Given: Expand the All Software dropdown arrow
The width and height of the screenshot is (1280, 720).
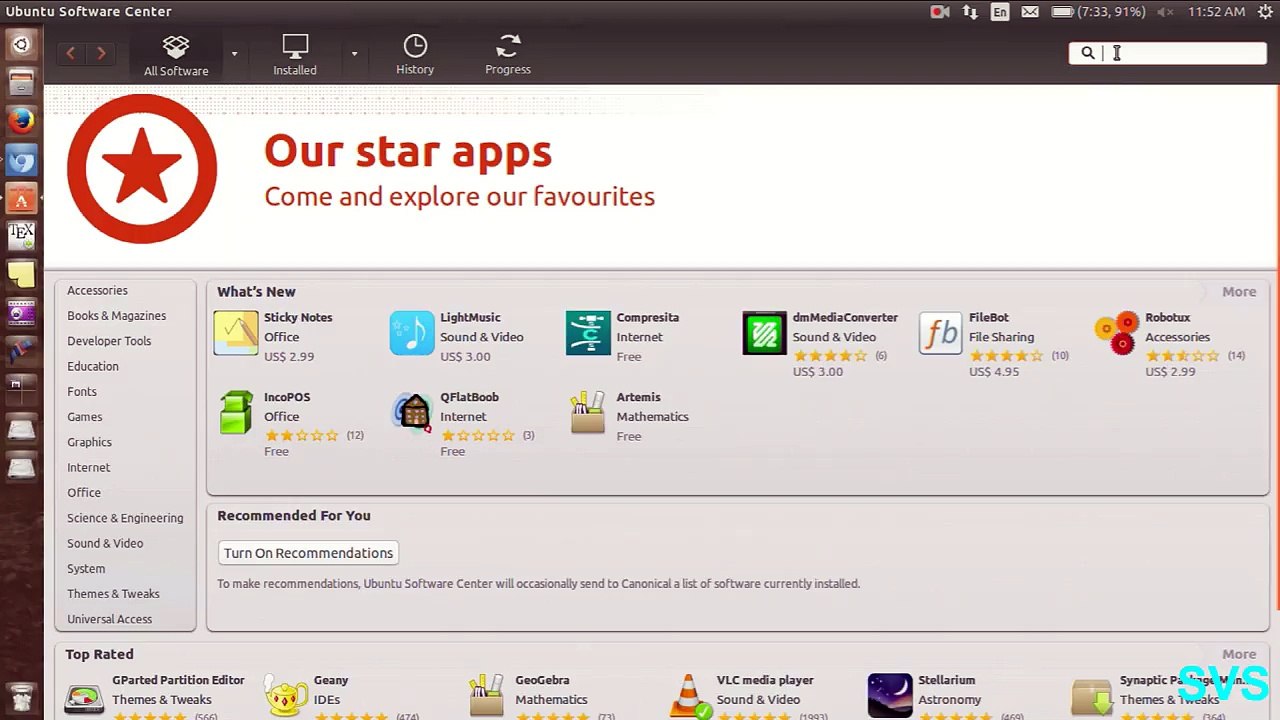Looking at the screenshot, I should (234, 54).
